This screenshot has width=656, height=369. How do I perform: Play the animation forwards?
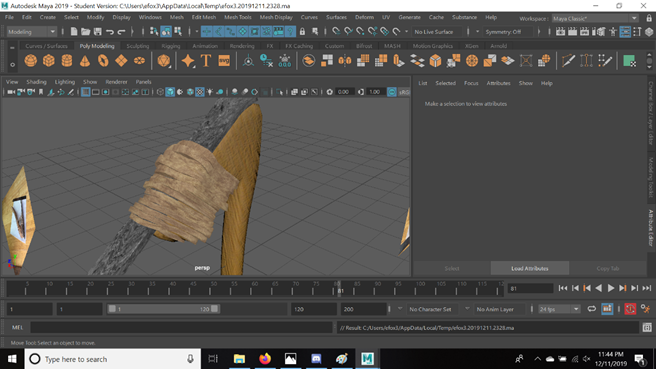pos(610,288)
